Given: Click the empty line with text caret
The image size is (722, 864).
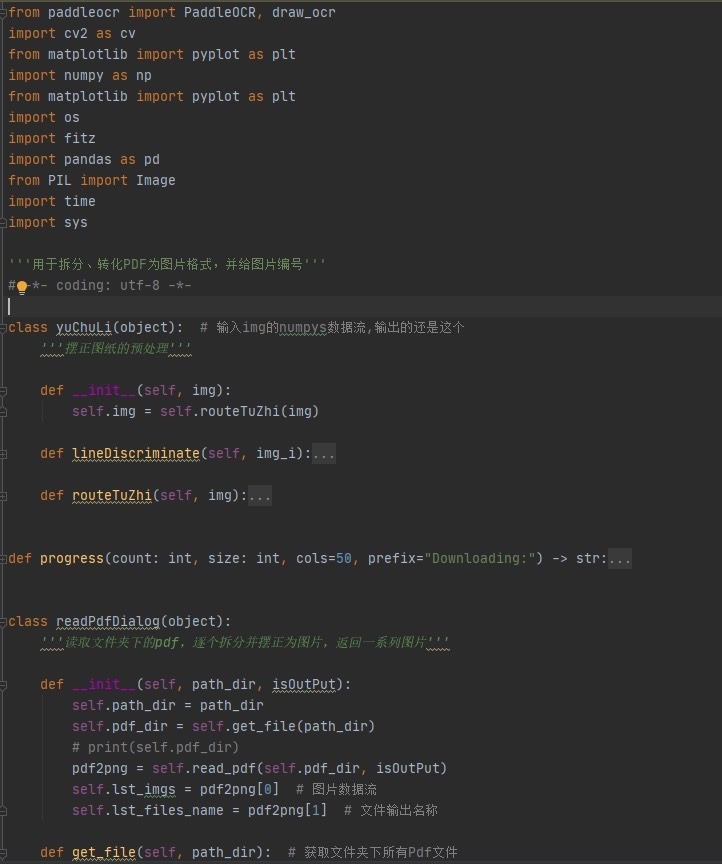Looking at the screenshot, I should 361,307.
